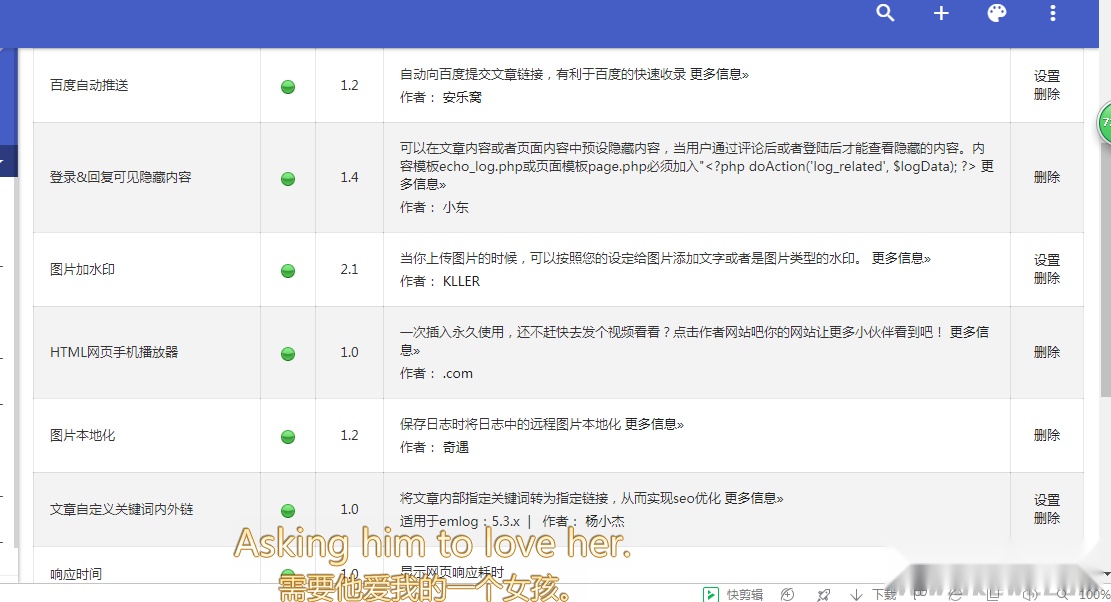The image size is (1111, 602).
Task: Open the theme palette icon
Action: (x=996, y=13)
